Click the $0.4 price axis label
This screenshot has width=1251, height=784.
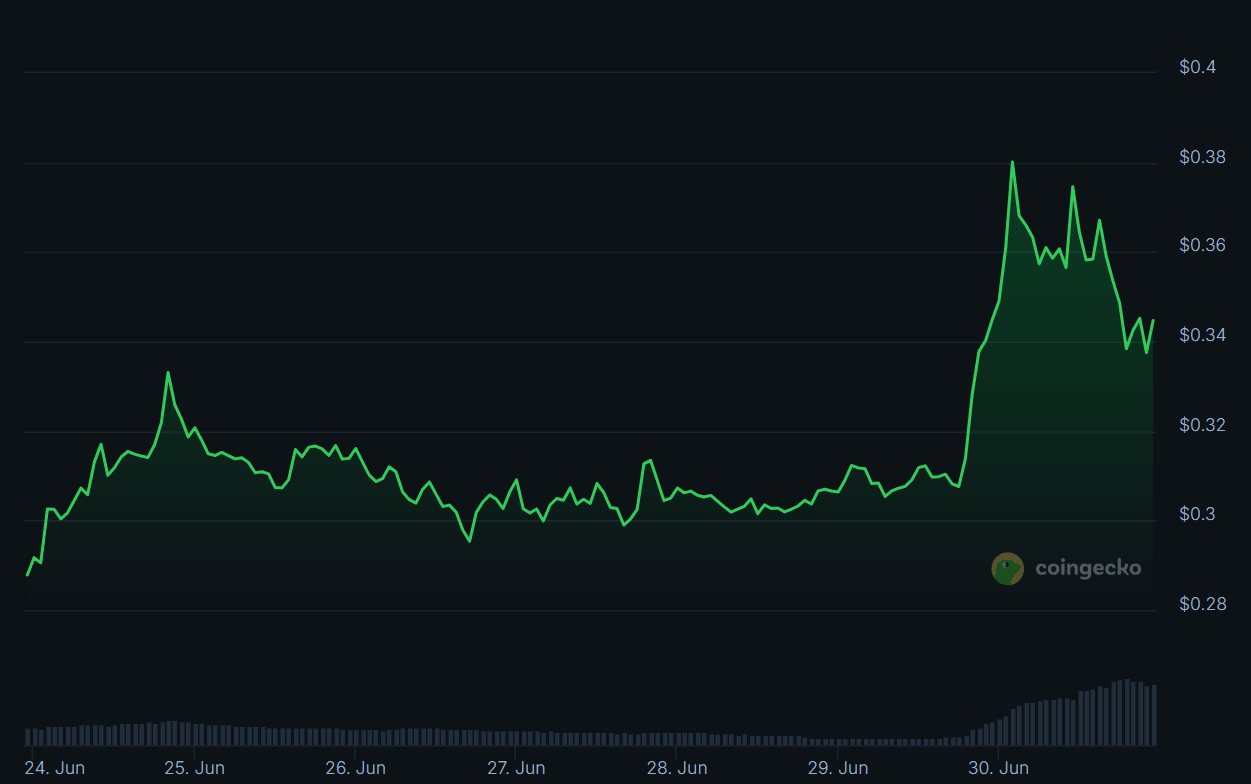1198,68
